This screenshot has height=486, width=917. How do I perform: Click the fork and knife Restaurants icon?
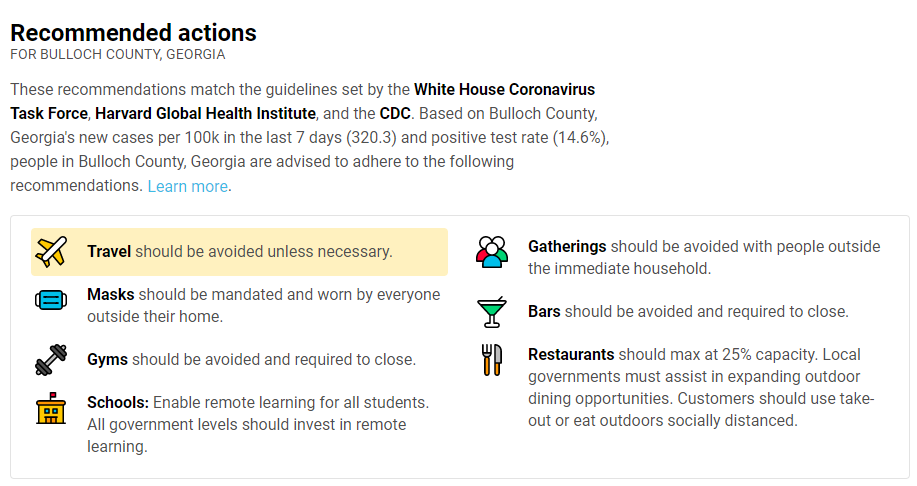(x=492, y=360)
